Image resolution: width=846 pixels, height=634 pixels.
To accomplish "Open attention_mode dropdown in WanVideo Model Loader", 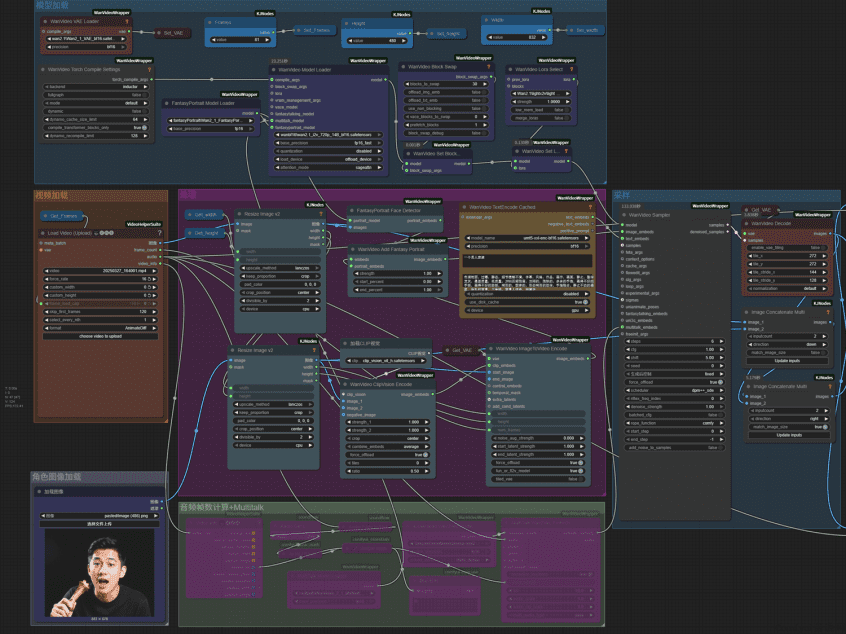I will click(329, 168).
